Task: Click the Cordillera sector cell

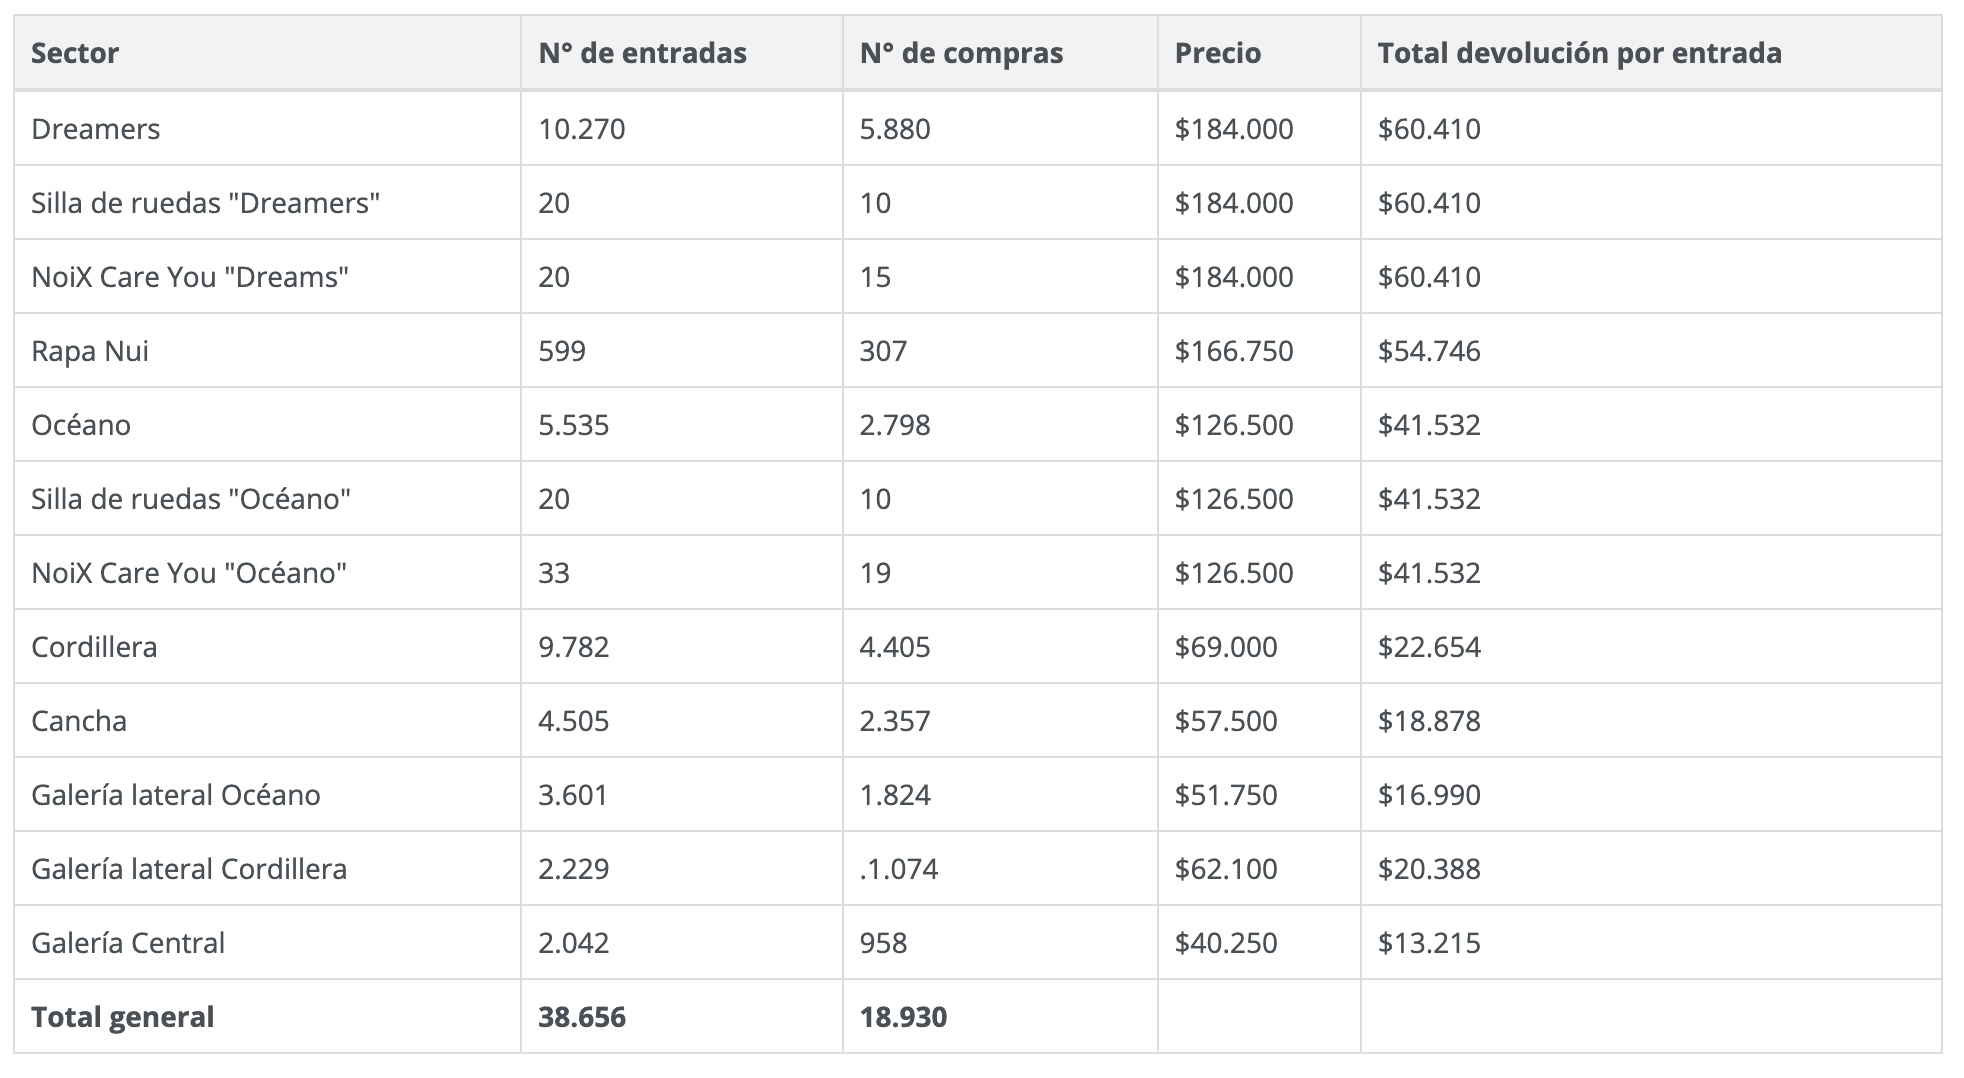Action: tap(94, 647)
